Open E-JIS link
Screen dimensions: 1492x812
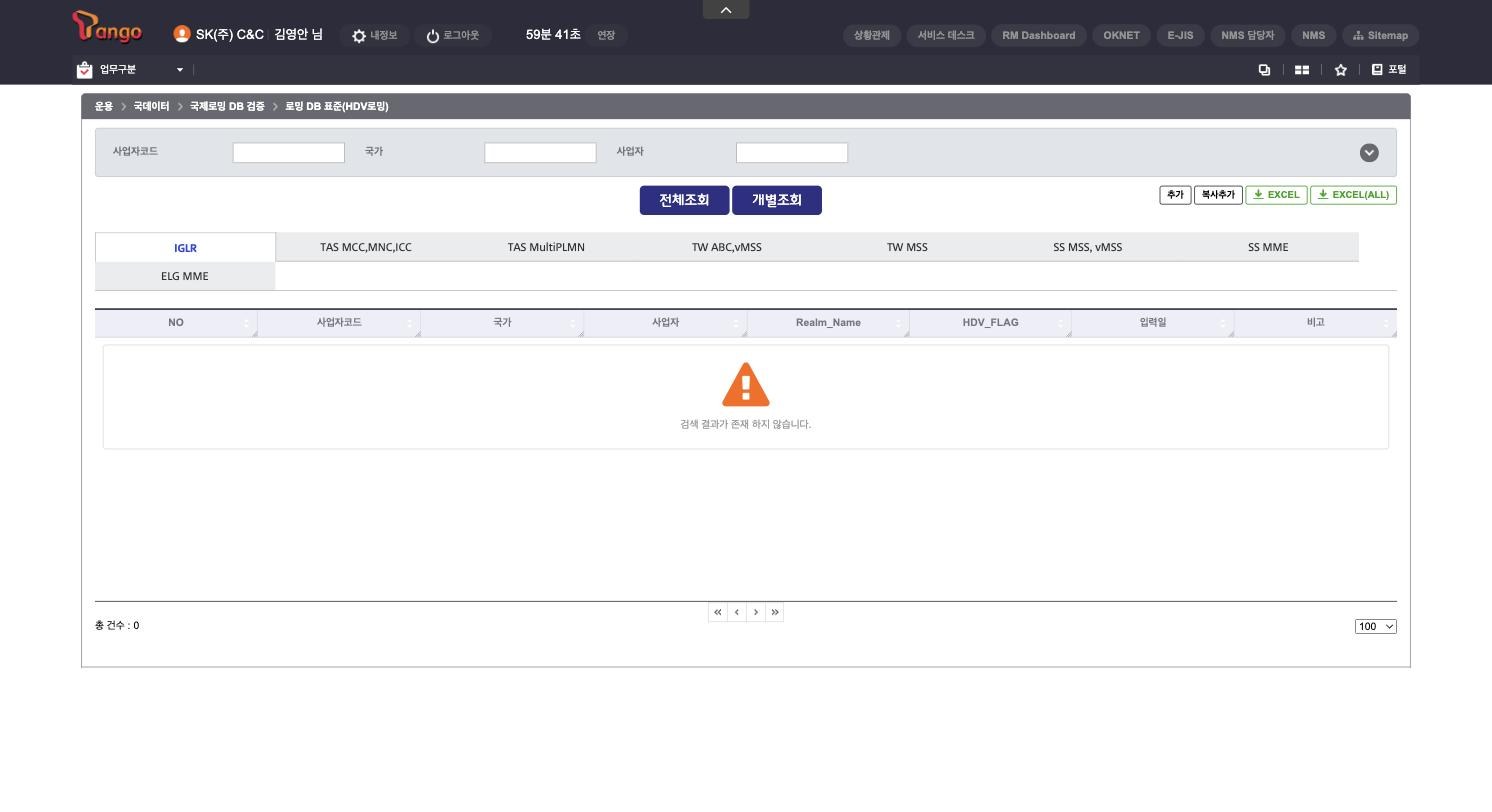coord(1180,35)
